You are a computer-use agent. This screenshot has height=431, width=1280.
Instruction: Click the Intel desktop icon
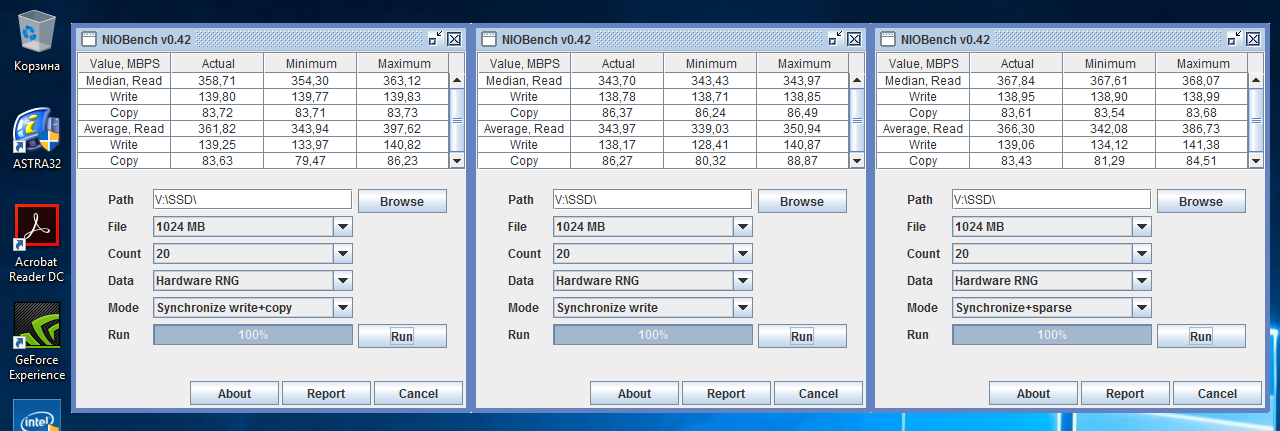click(x=37, y=416)
